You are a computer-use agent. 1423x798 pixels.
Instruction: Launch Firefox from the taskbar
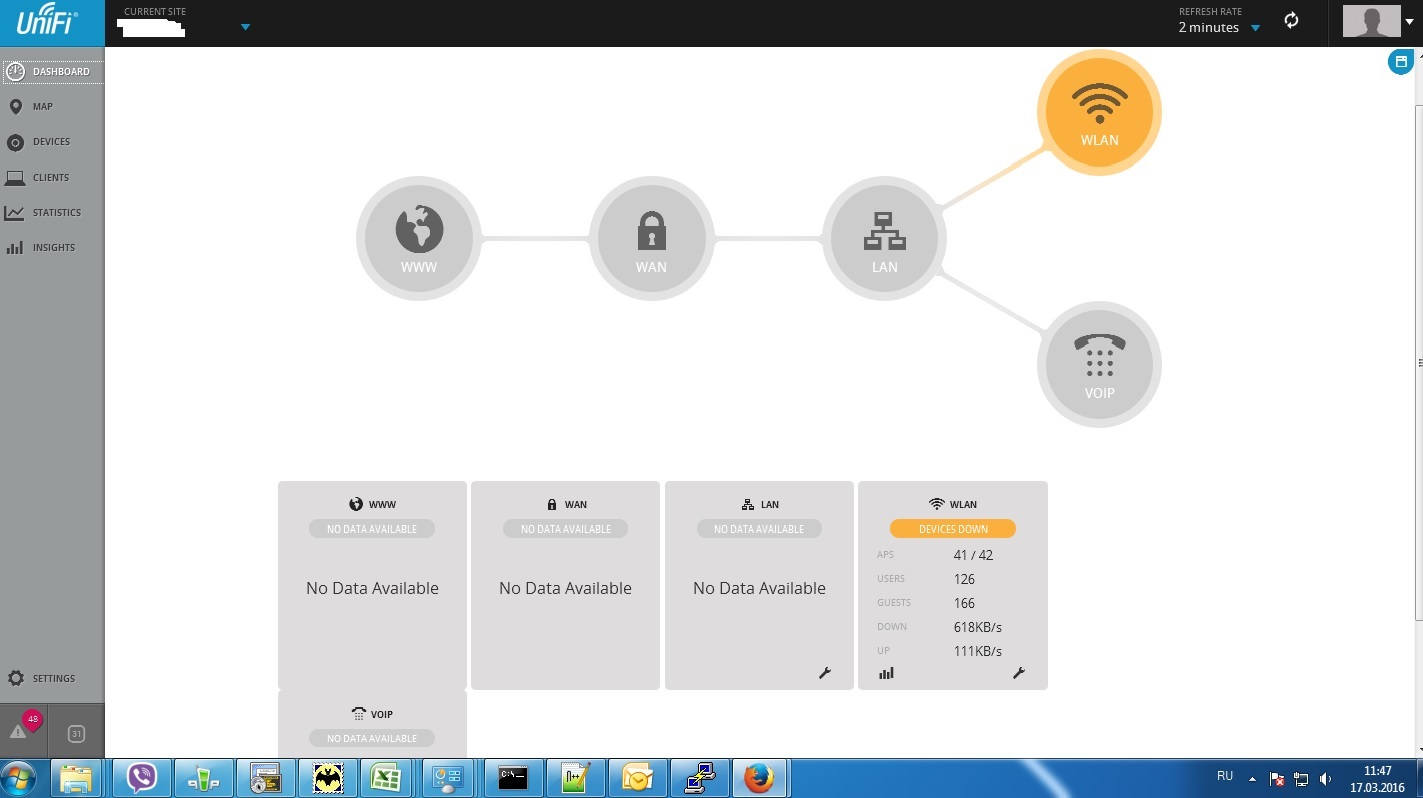point(759,777)
